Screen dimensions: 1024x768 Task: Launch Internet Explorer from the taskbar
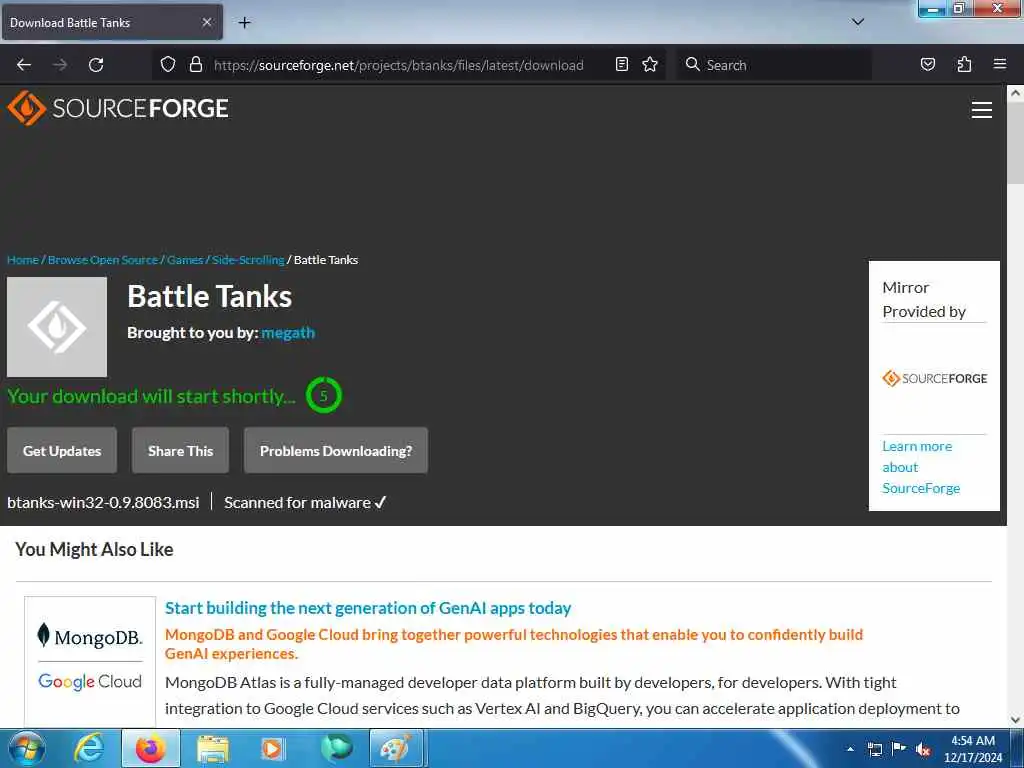click(89, 749)
